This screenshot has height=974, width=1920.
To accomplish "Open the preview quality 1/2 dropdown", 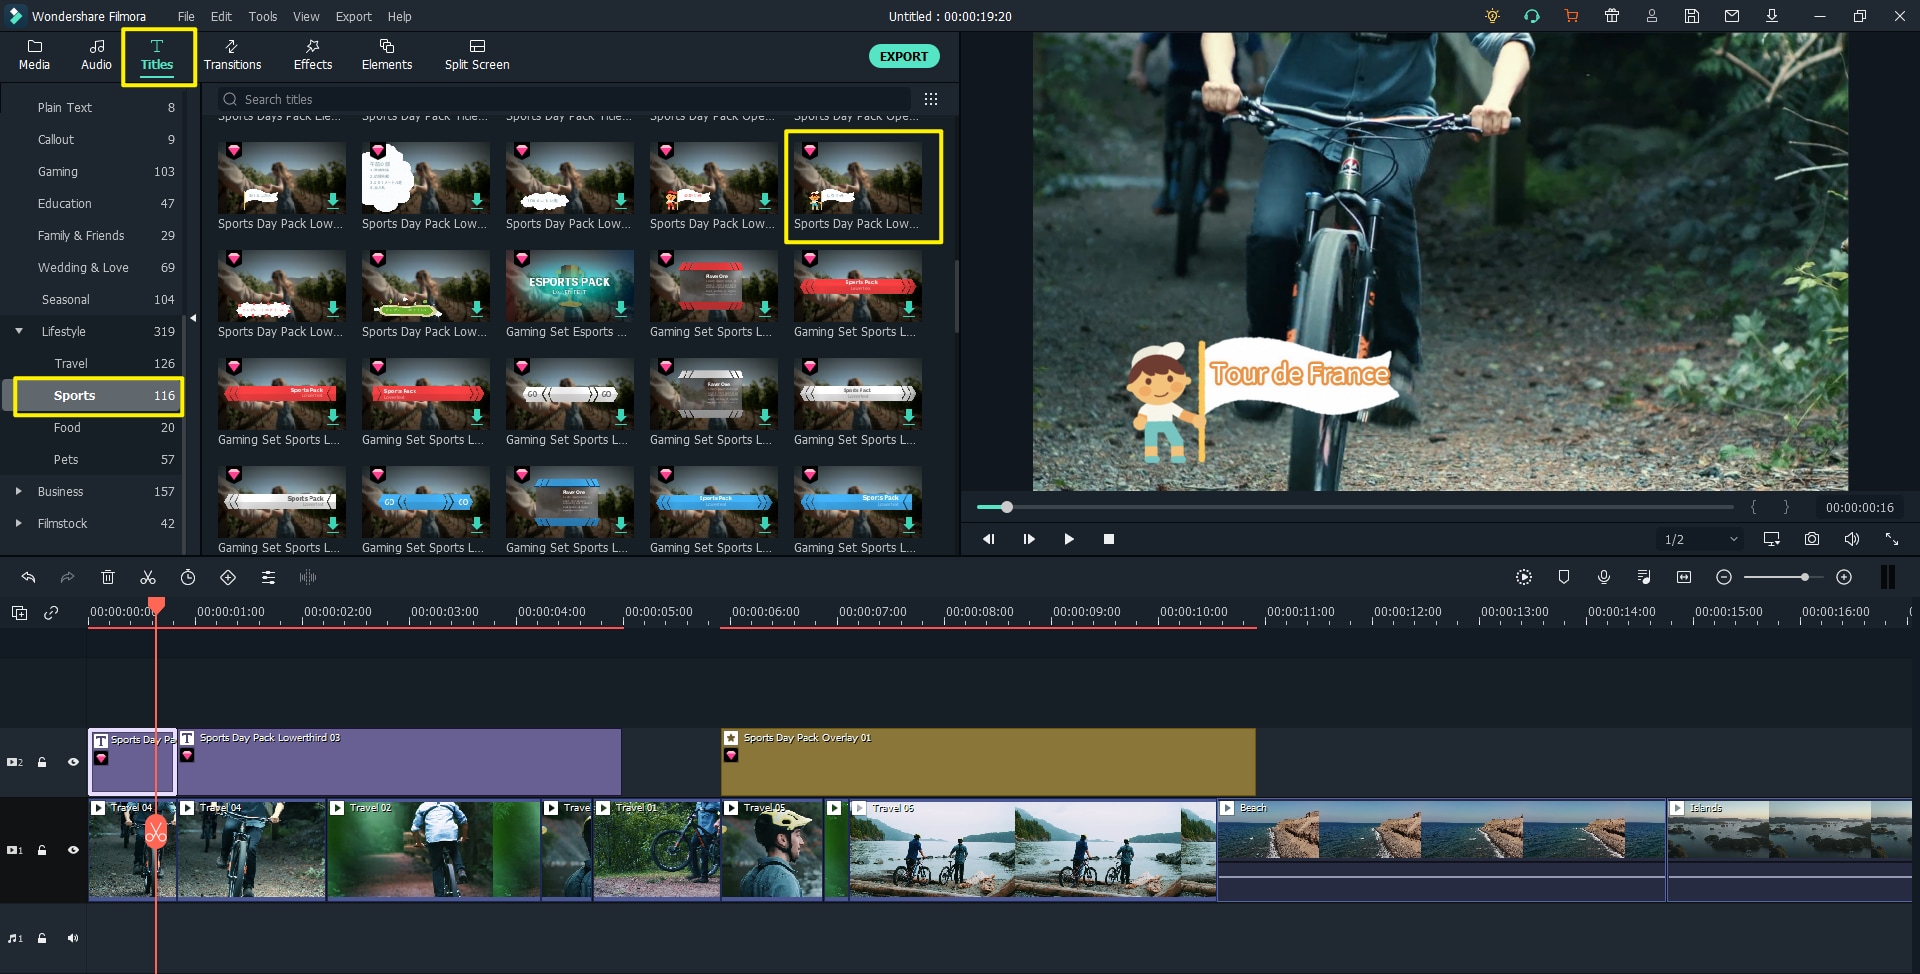I will 1701,539.
